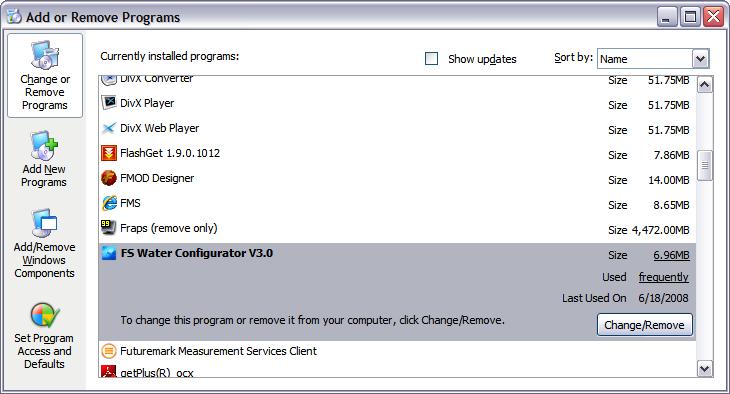The height and width of the screenshot is (394, 730).
Task: Select Futuremark Measurement Services Client icon
Action: [x=109, y=351]
